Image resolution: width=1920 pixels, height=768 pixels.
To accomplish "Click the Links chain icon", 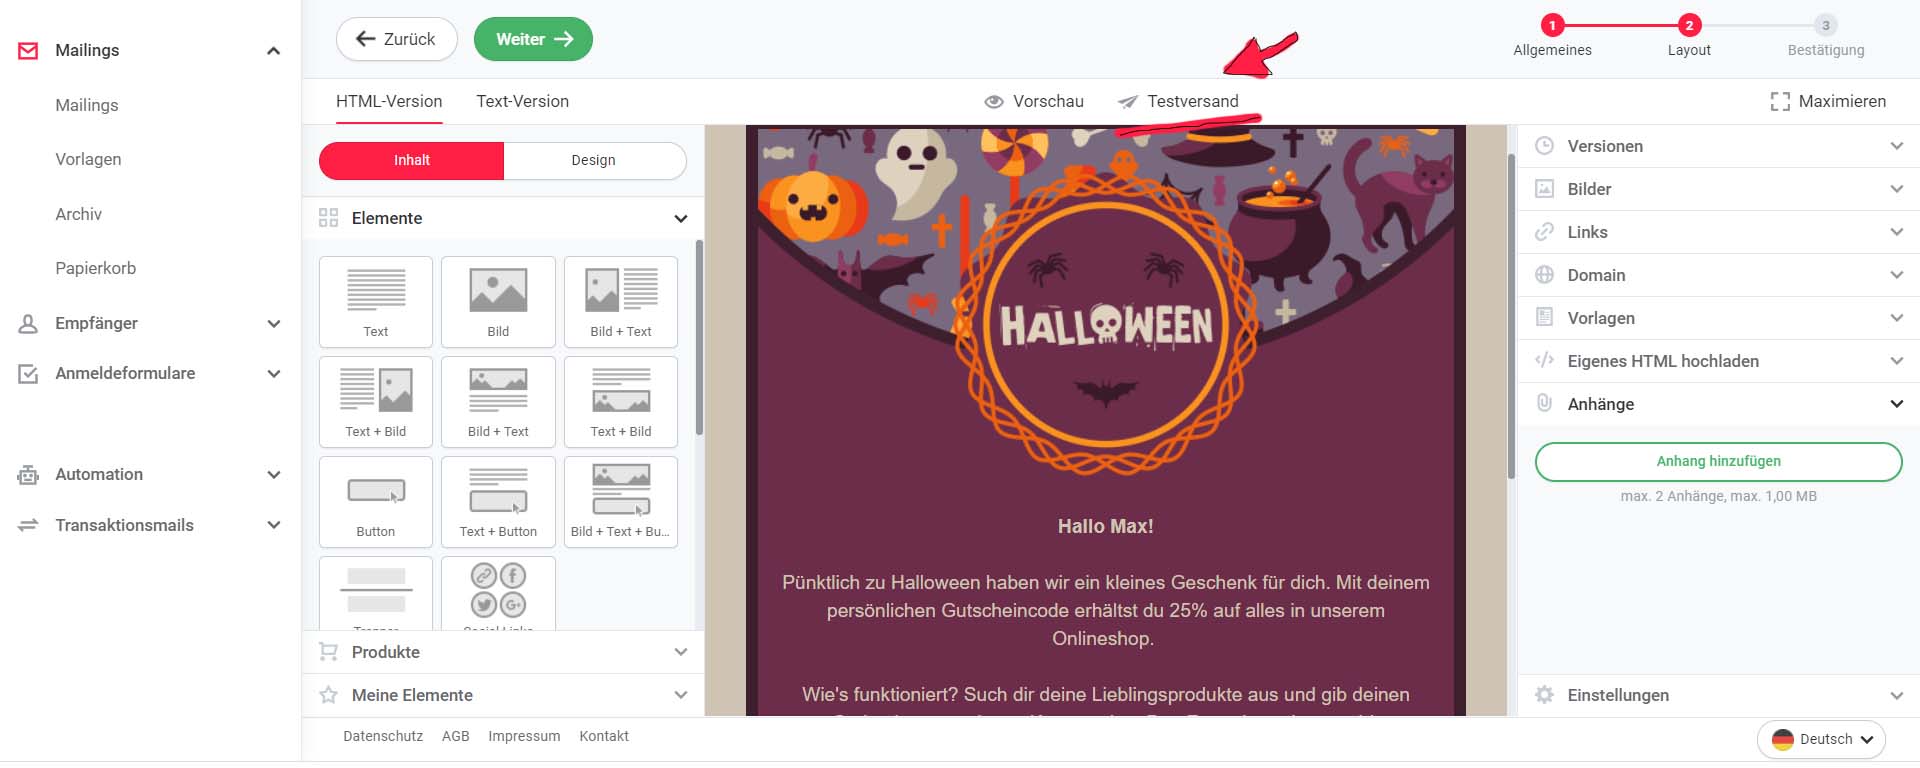I will point(1544,232).
